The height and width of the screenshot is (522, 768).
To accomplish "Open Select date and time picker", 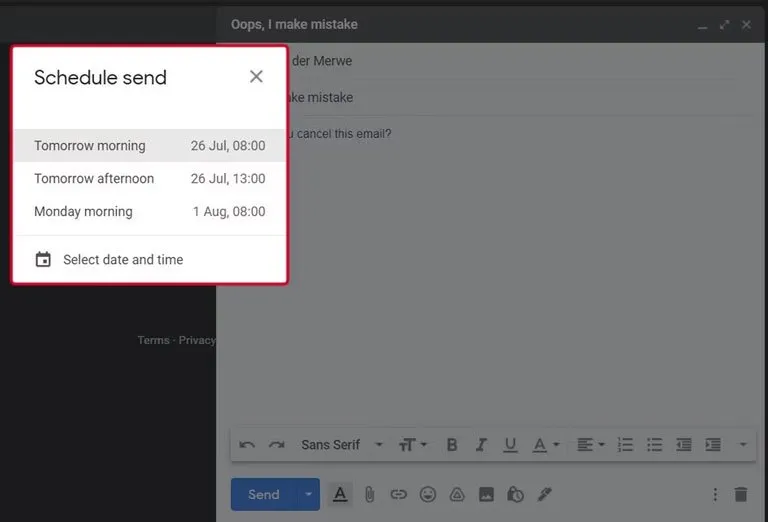I will pyautogui.click(x=122, y=260).
